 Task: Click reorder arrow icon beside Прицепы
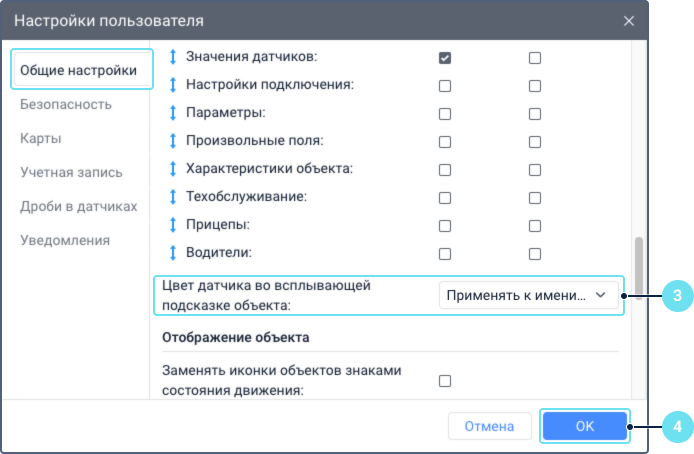(x=172, y=225)
